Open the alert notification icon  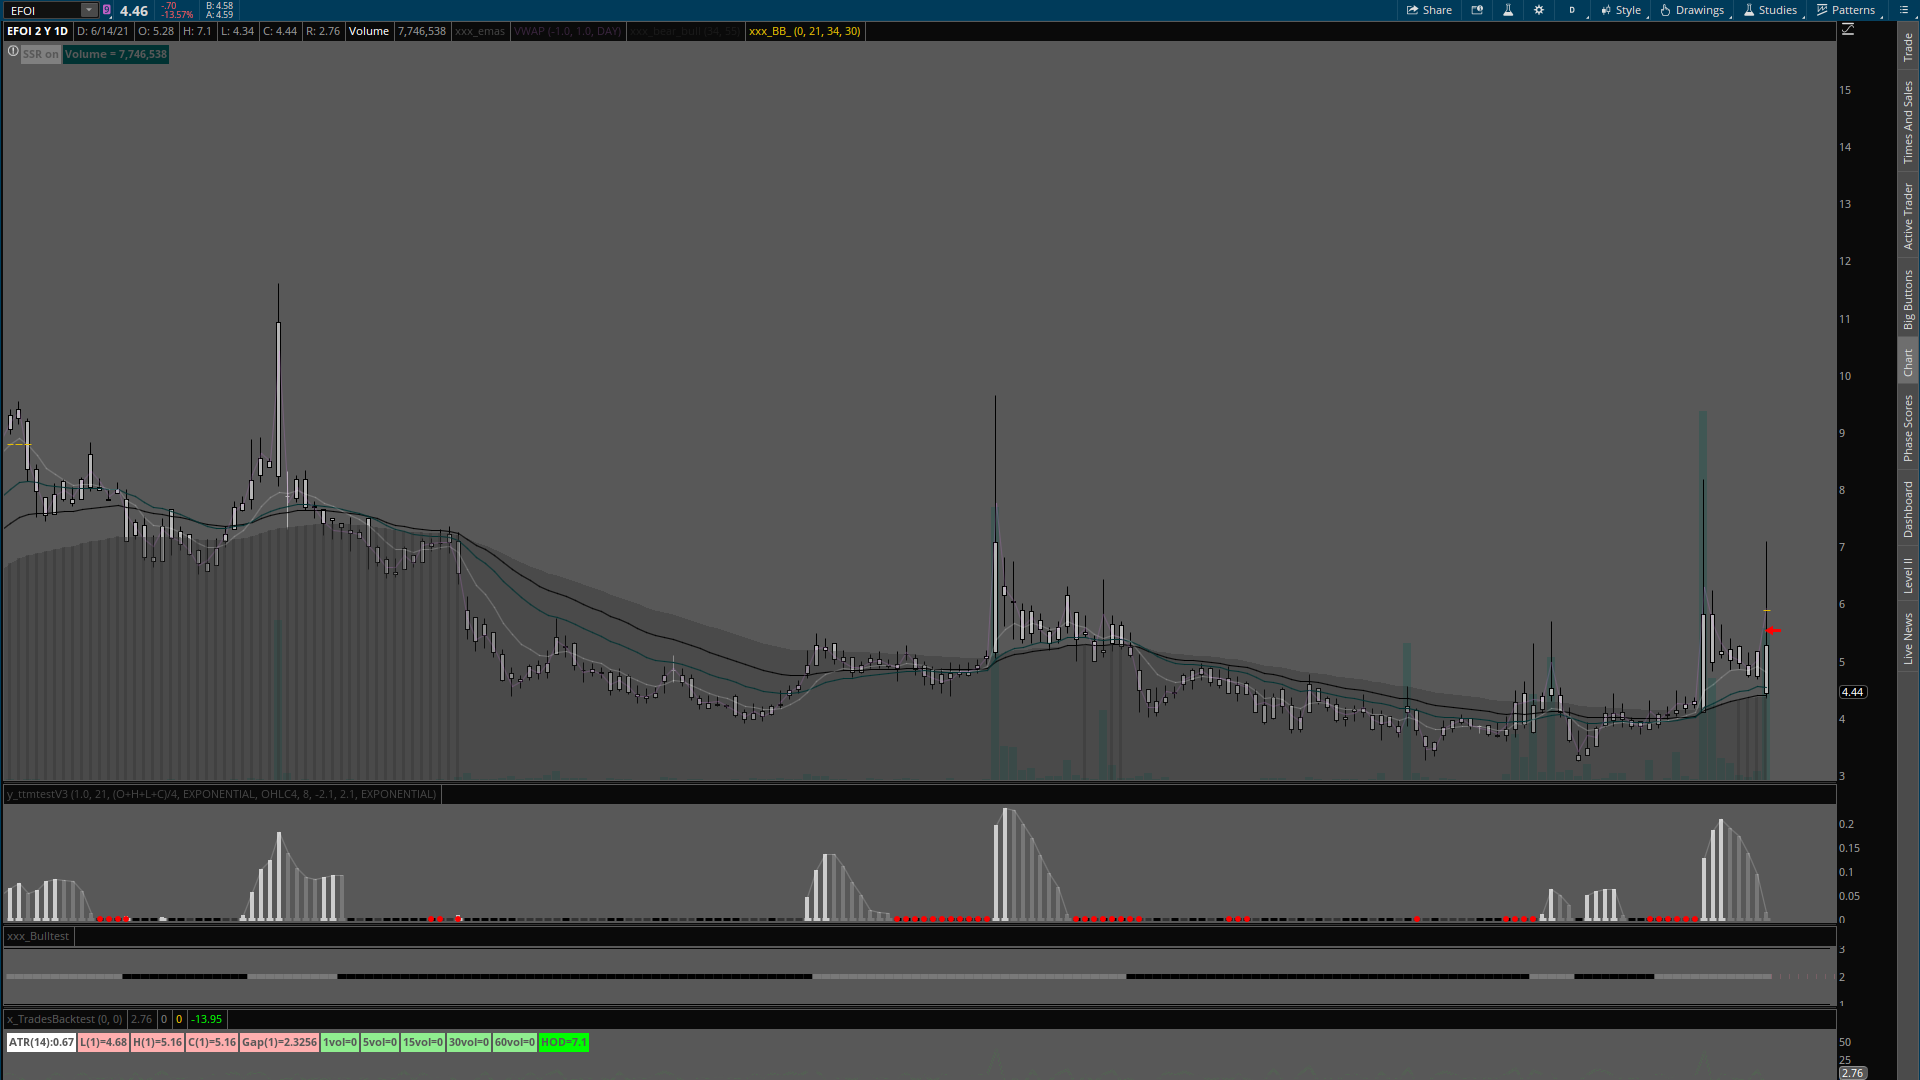(1477, 10)
